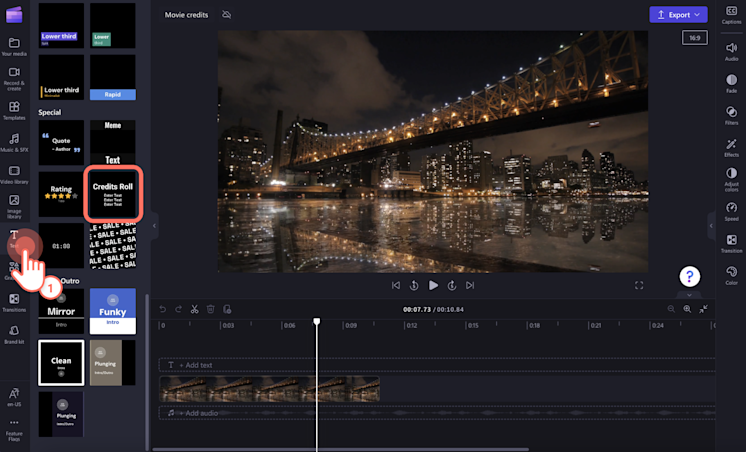Open the Filters panel
746x452 pixels.
pos(731,115)
